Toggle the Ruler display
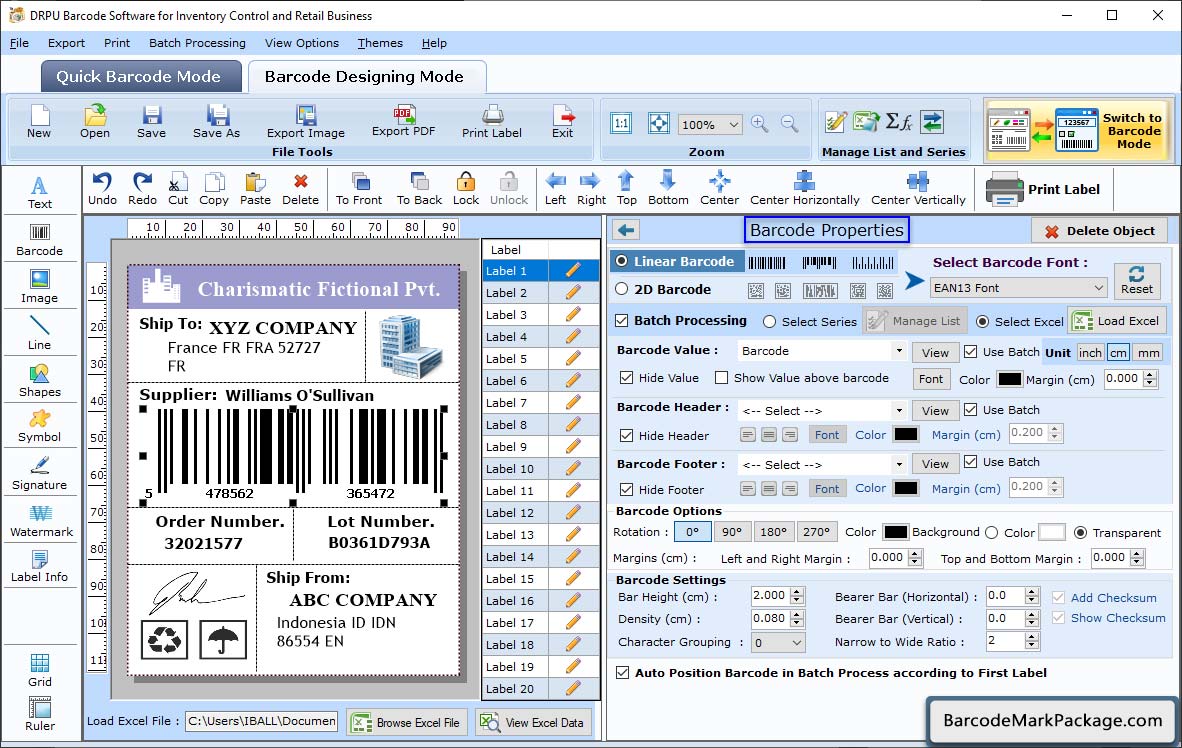 click(x=39, y=715)
